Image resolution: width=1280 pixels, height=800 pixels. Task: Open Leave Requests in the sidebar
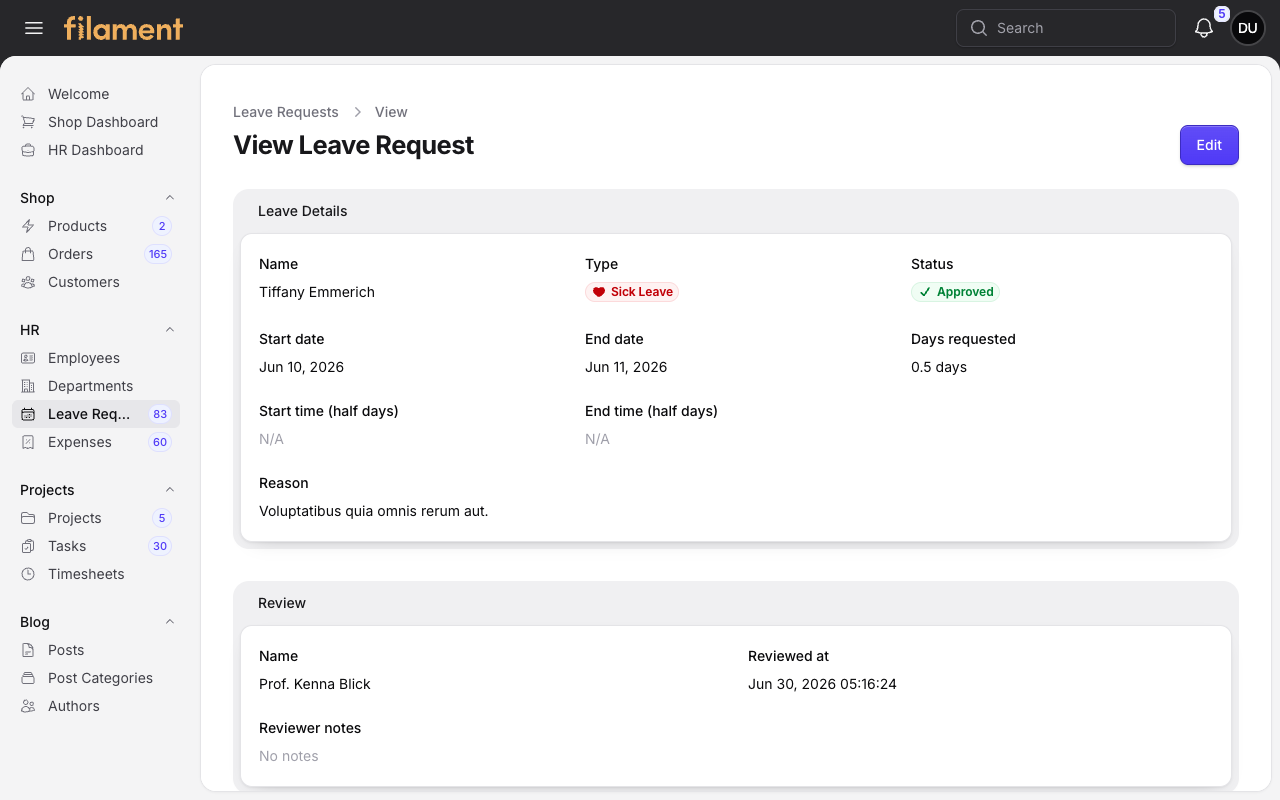pyautogui.click(x=96, y=414)
